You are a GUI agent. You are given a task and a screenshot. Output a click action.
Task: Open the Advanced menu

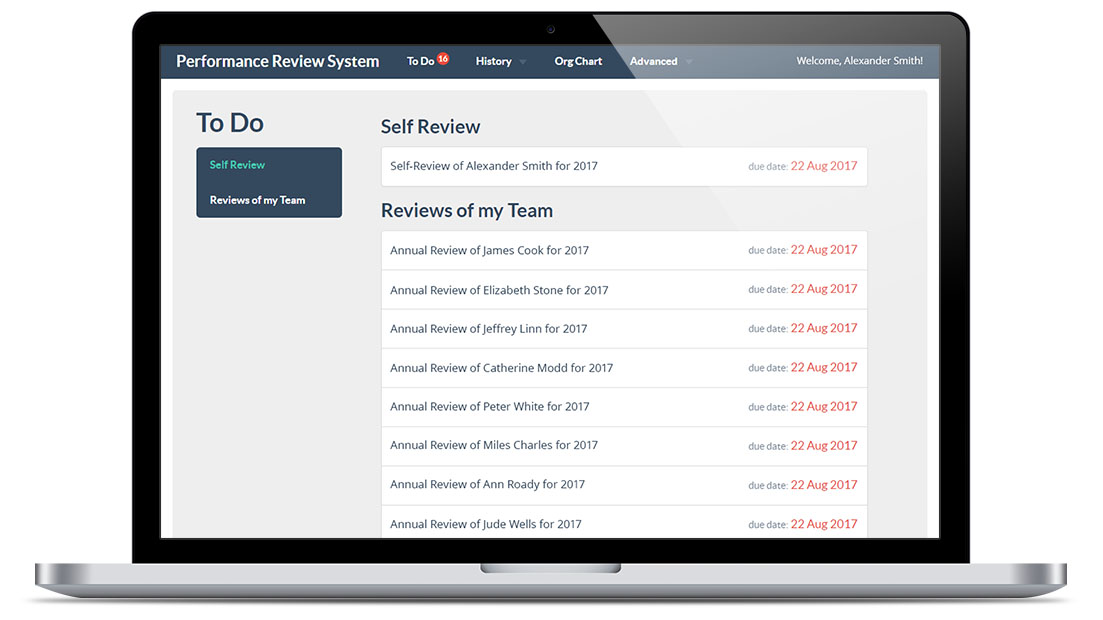pos(653,61)
